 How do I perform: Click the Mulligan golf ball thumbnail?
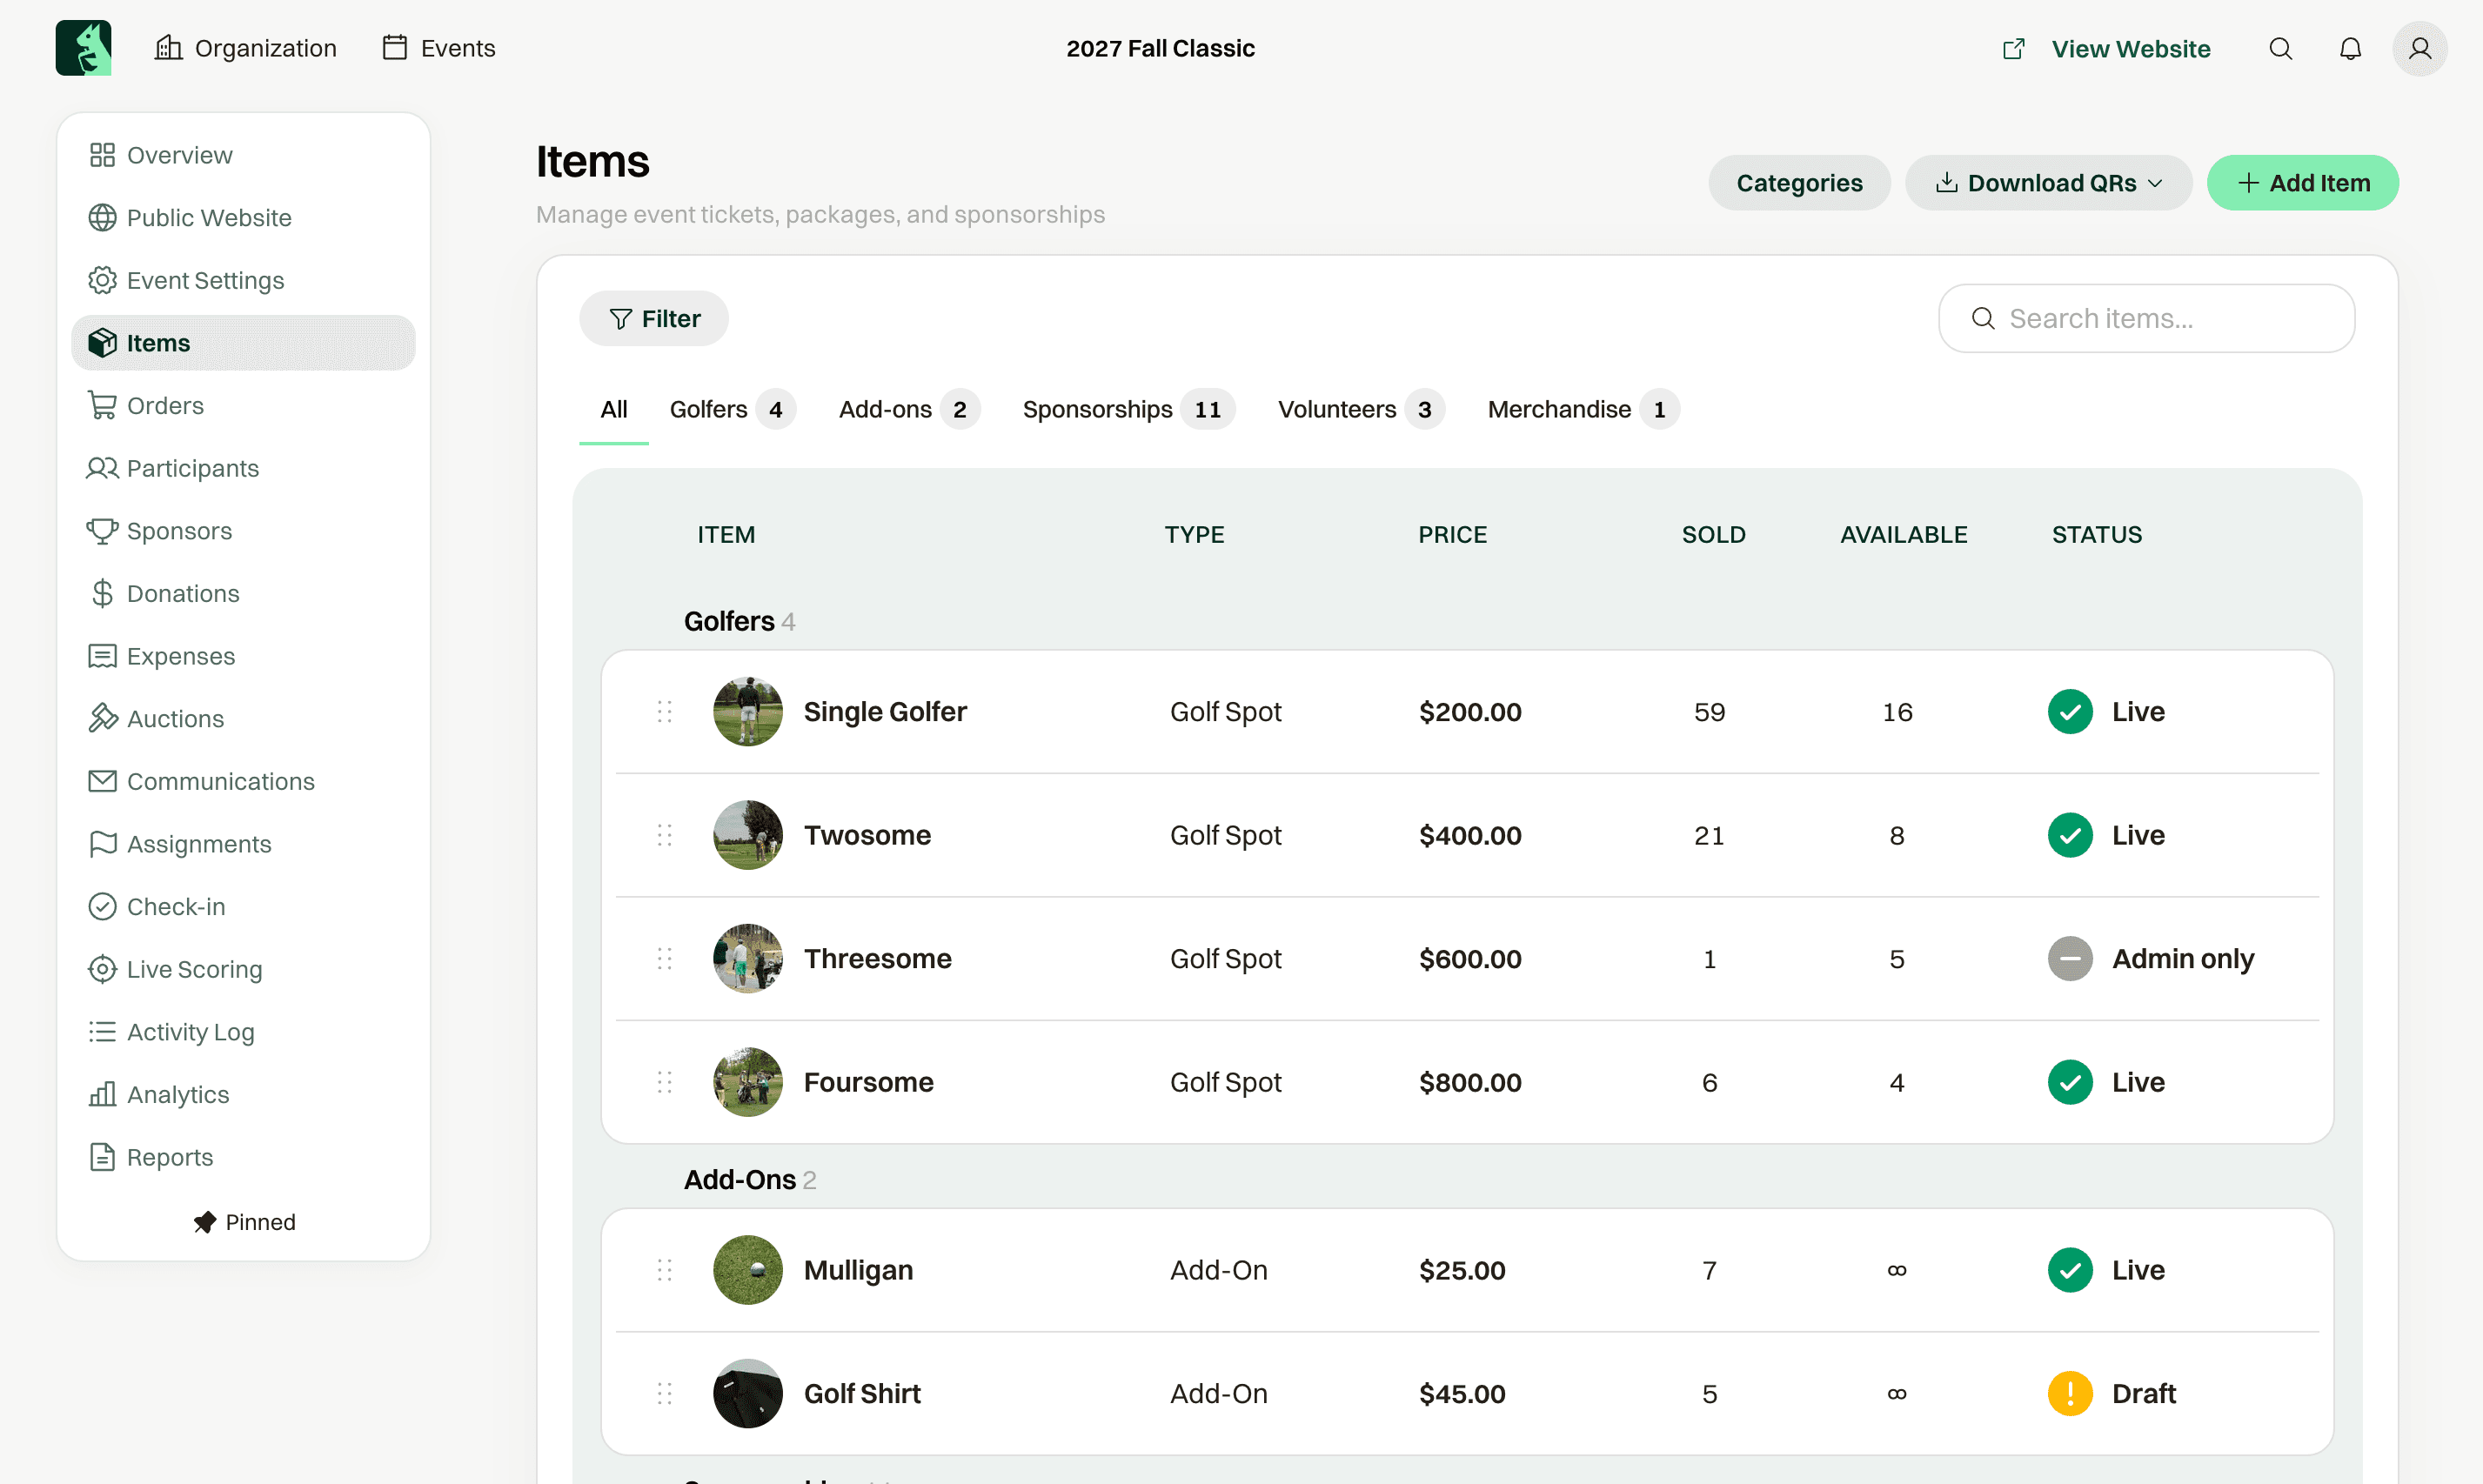tap(747, 1270)
